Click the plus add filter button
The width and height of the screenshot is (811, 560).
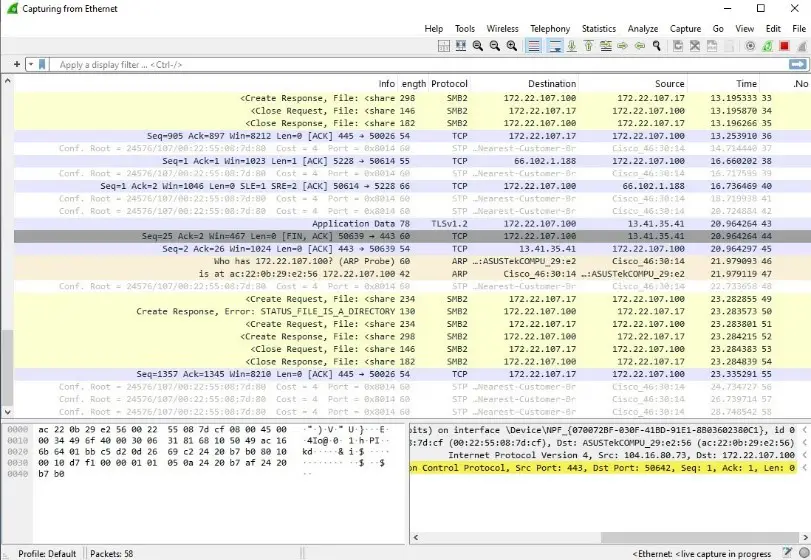pyautogui.click(x=16, y=64)
